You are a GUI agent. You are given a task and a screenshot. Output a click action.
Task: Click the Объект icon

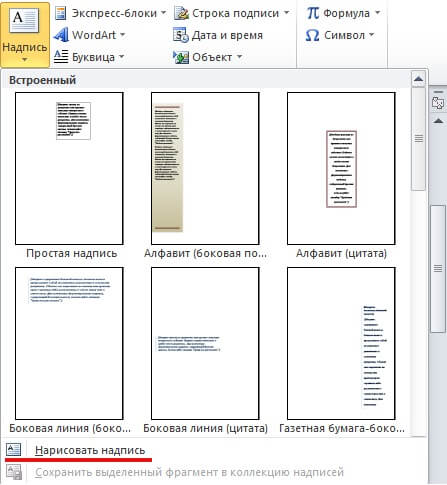pyautogui.click(x=181, y=57)
